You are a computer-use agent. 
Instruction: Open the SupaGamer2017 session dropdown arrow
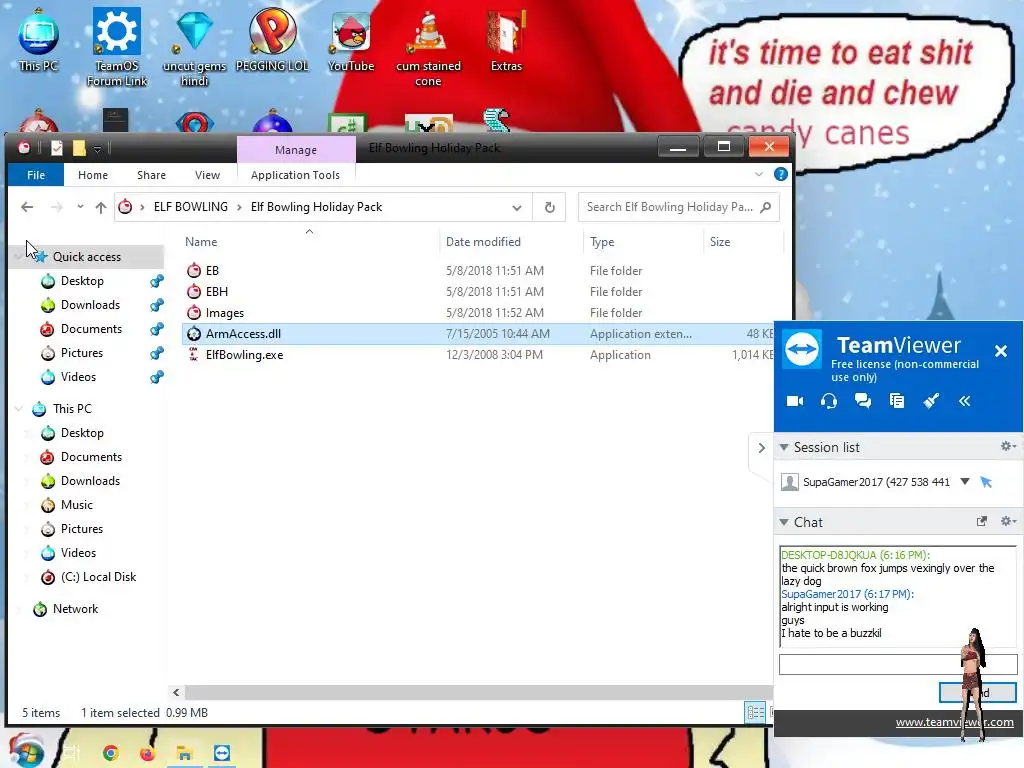pos(965,481)
